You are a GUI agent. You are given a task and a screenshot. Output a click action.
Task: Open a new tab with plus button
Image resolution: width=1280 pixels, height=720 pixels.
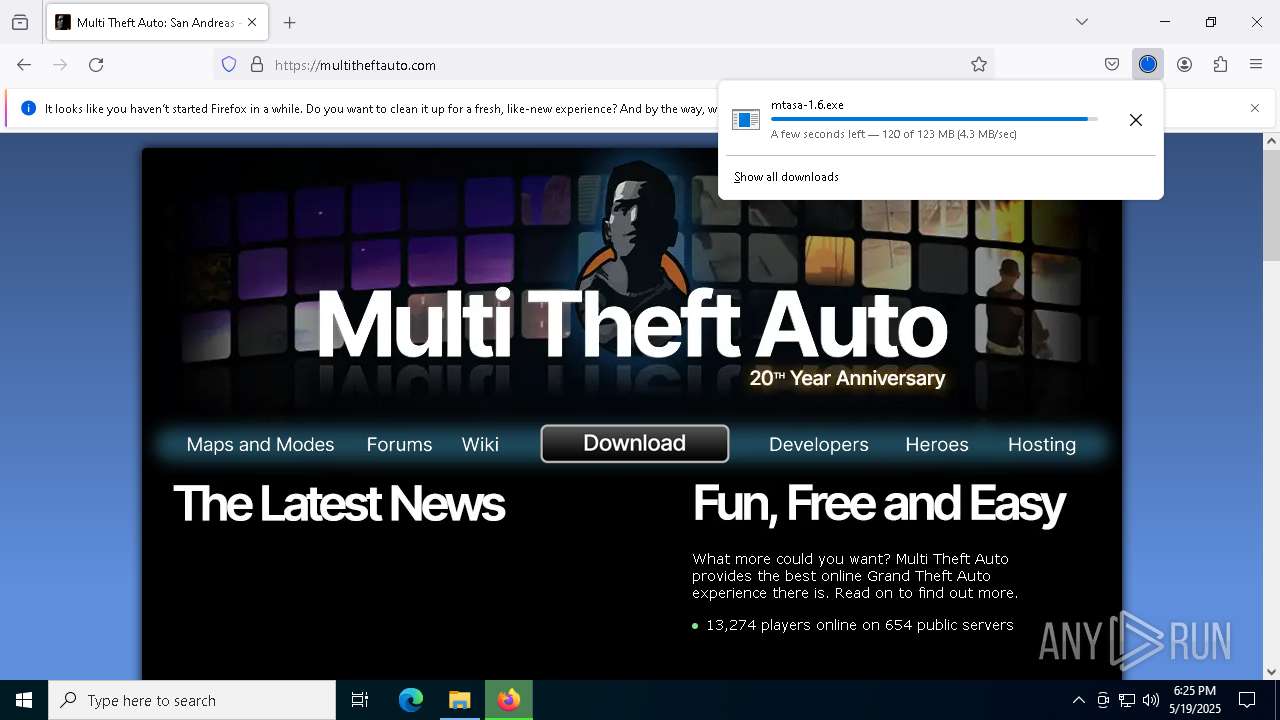290,22
